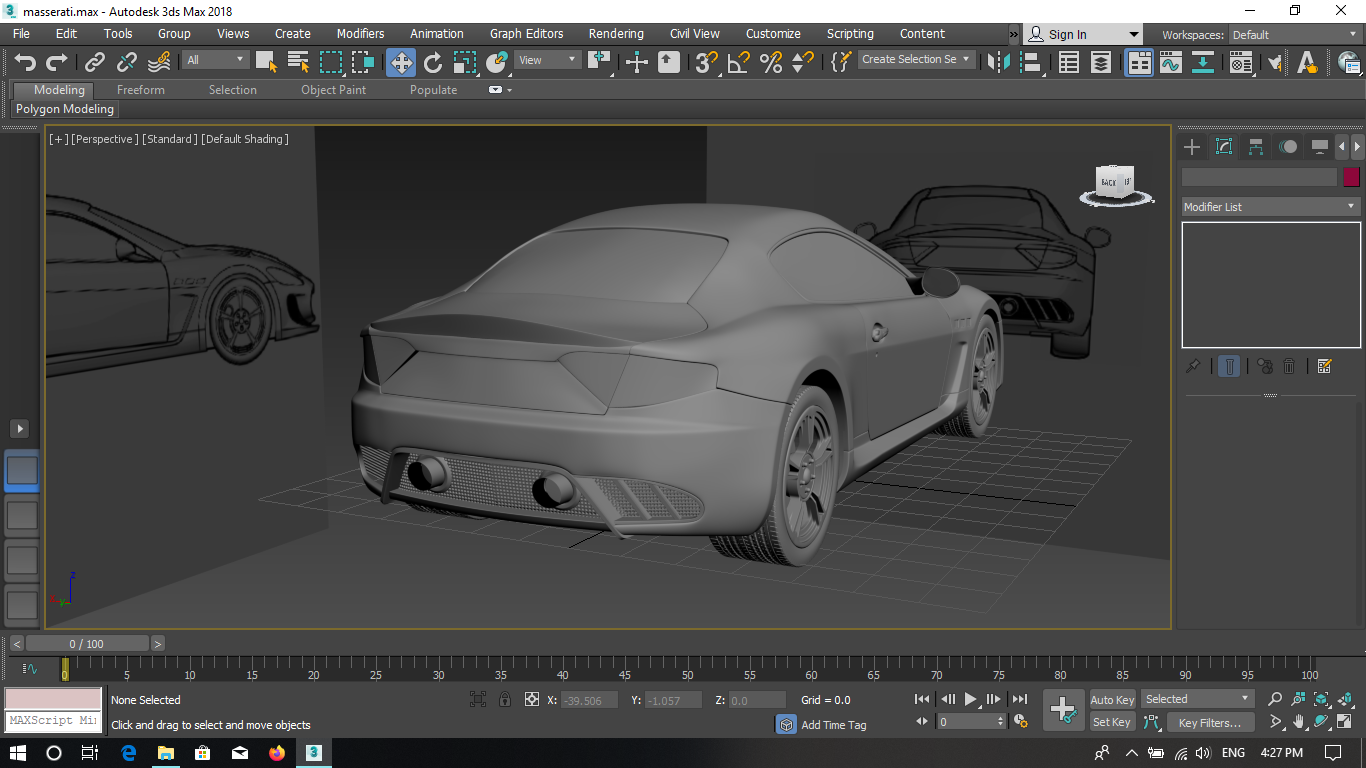Click the Orbit viewport icon
Screen dimensions: 1366x768
pos(1321,721)
